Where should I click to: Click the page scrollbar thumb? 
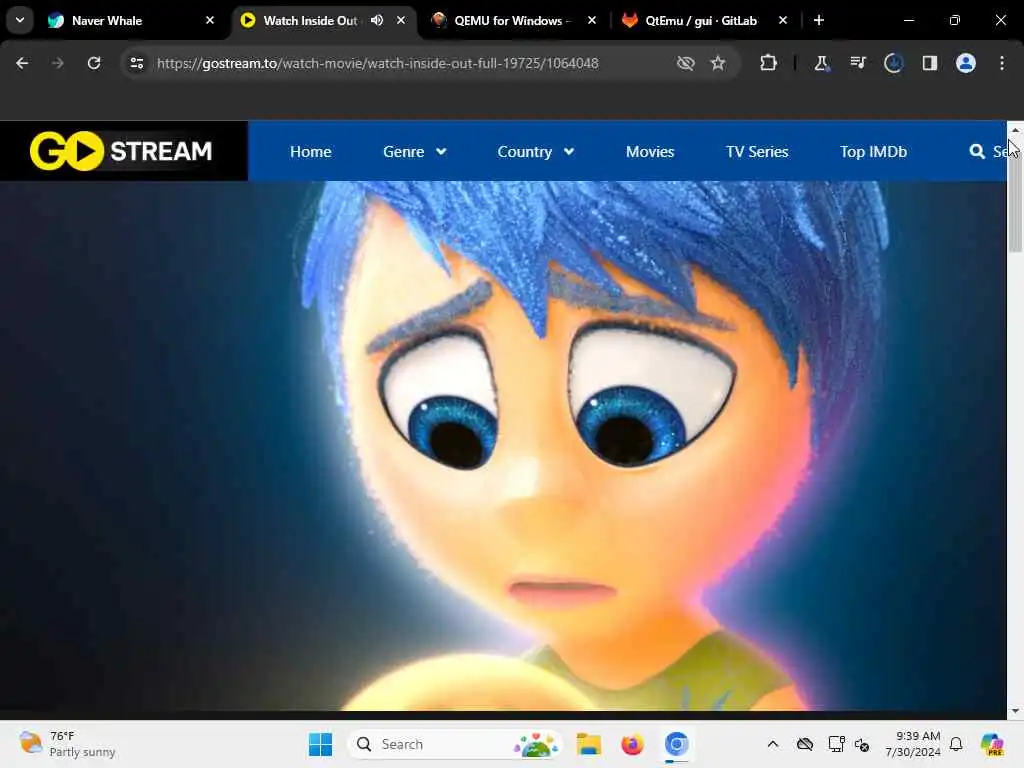click(1015, 196)
